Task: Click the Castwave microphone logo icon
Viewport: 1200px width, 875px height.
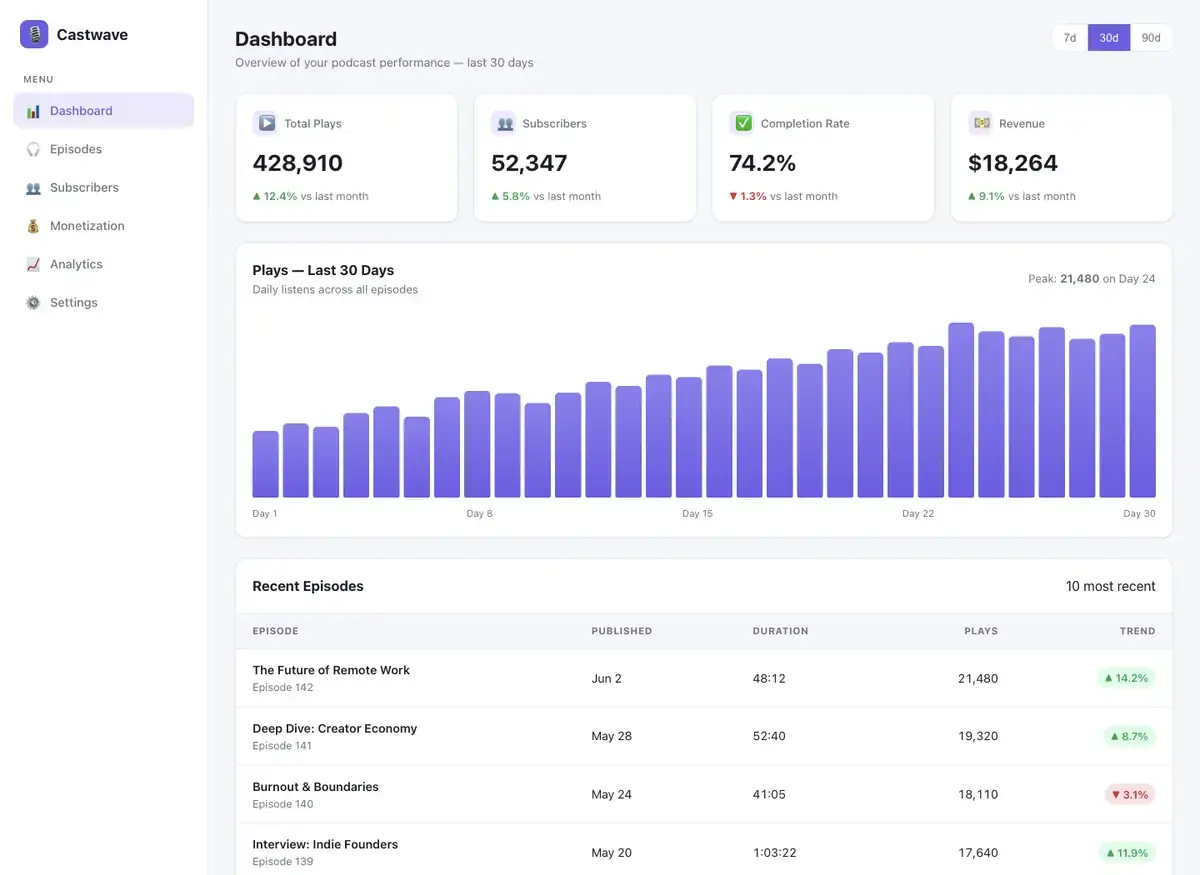Action: click(34, 34)
